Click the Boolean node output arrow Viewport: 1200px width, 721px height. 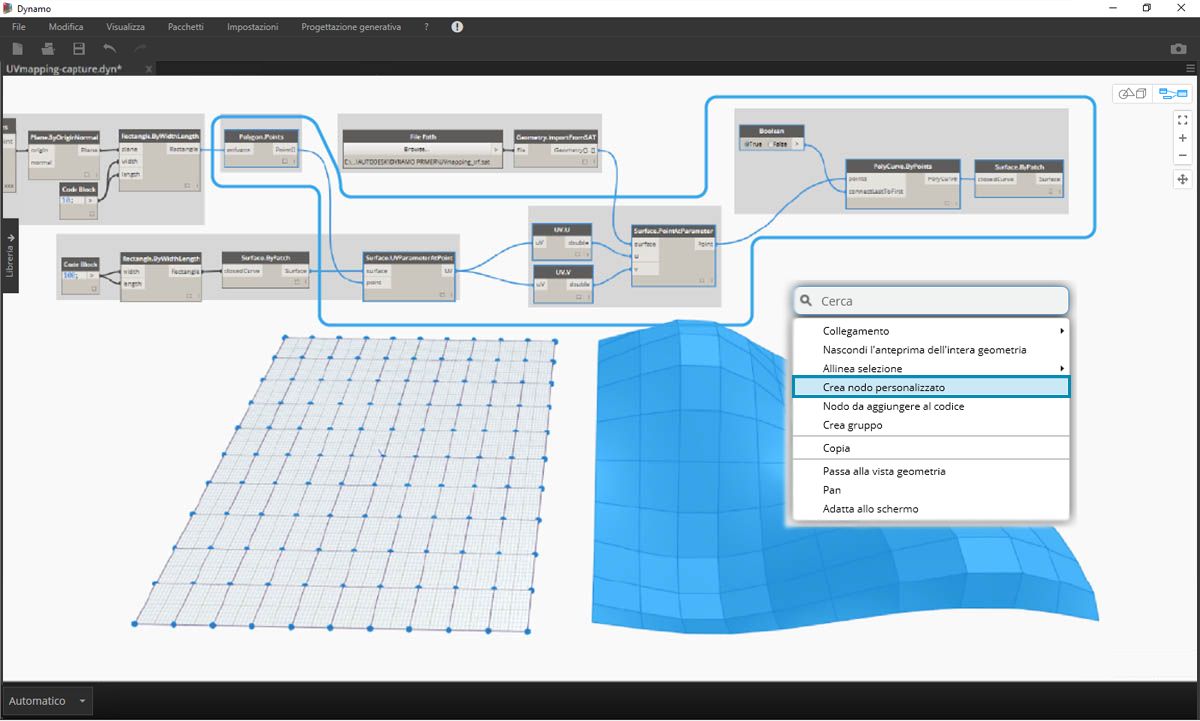tap(798, 145)
